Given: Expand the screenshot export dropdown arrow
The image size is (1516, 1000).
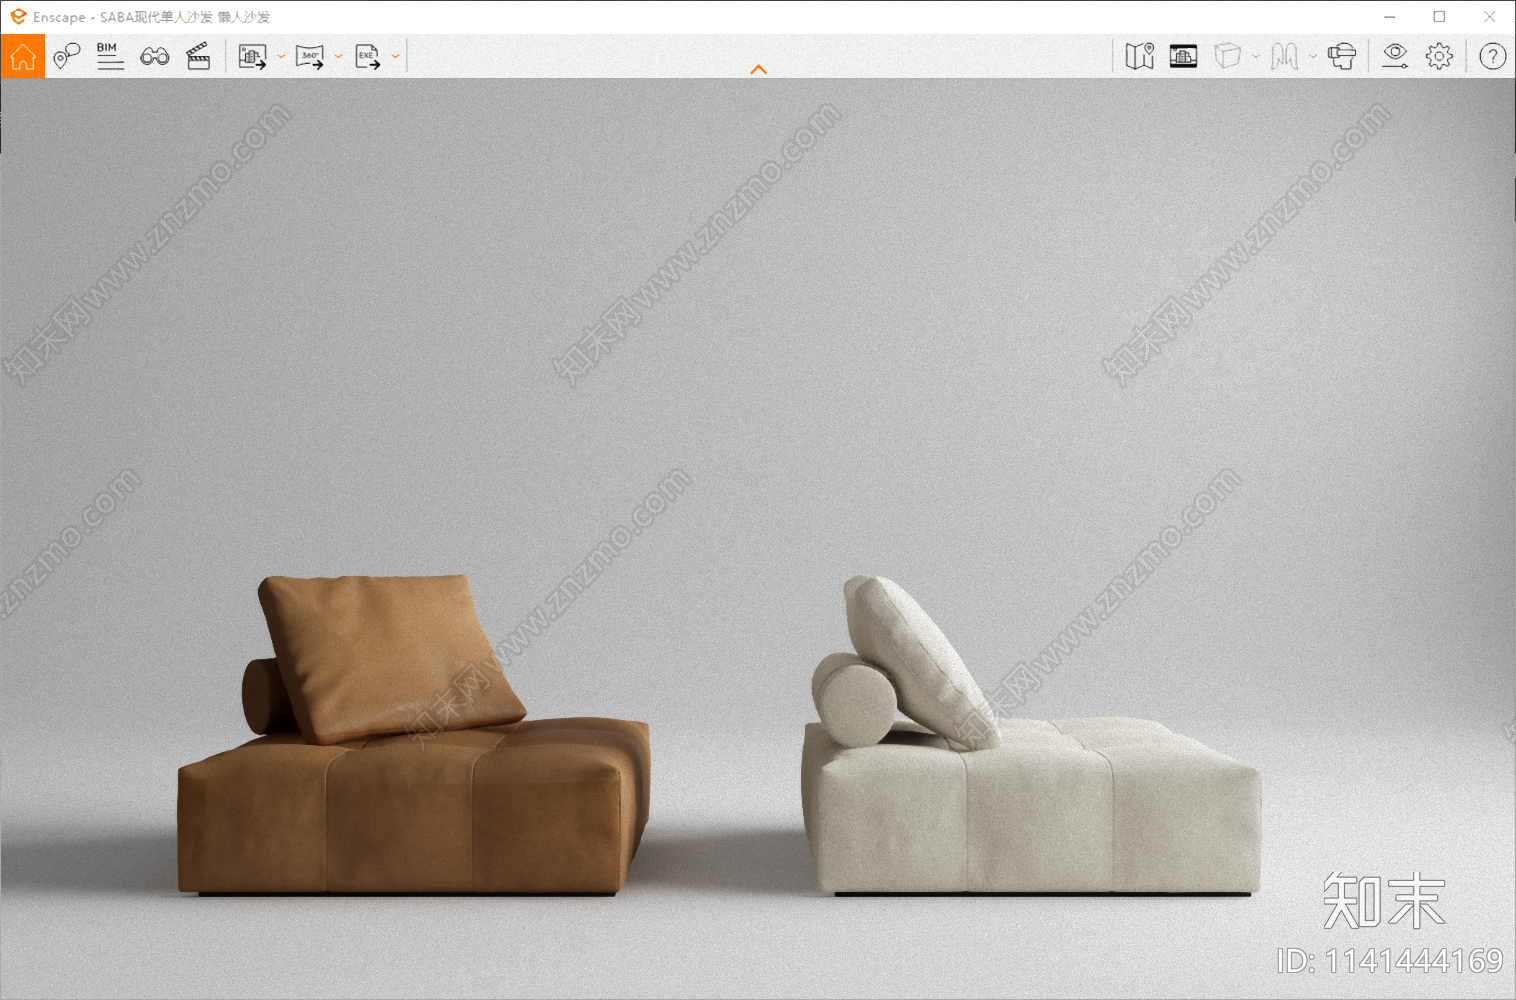Looking at the screenshot, I should 281,57.
